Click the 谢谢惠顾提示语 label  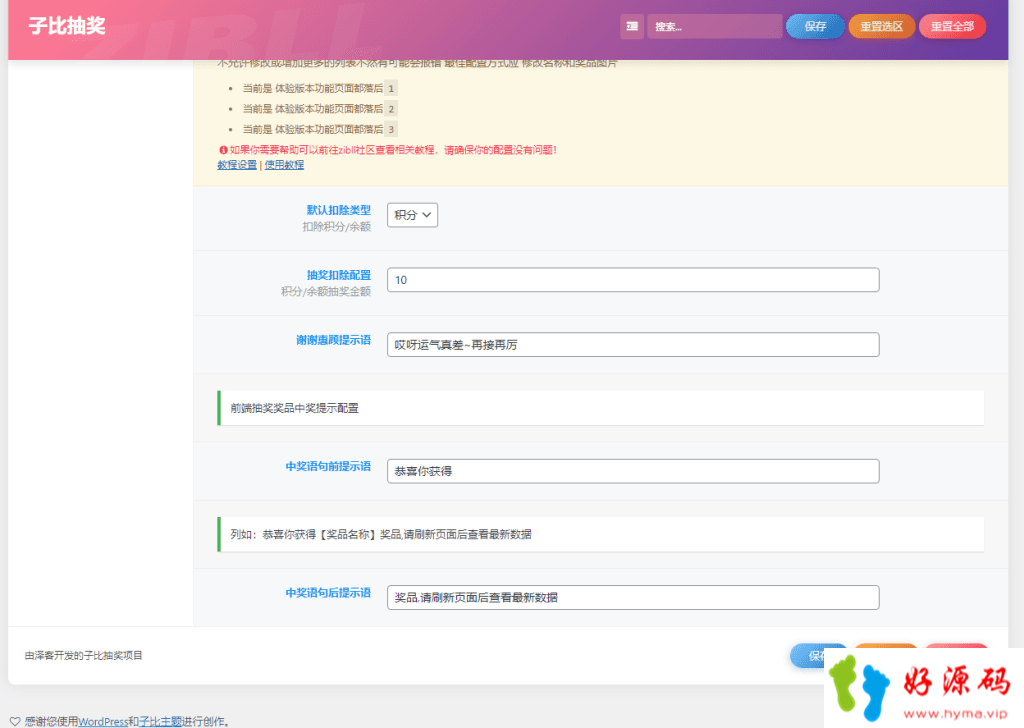pyautogui.click(x=333, y=340)
